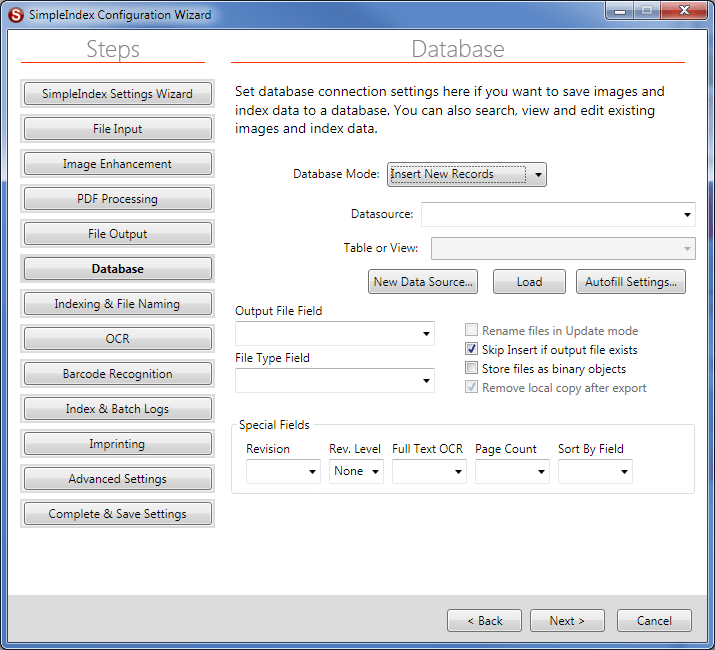Click the Load button
715x650 pixels.
tap(529, 281)
